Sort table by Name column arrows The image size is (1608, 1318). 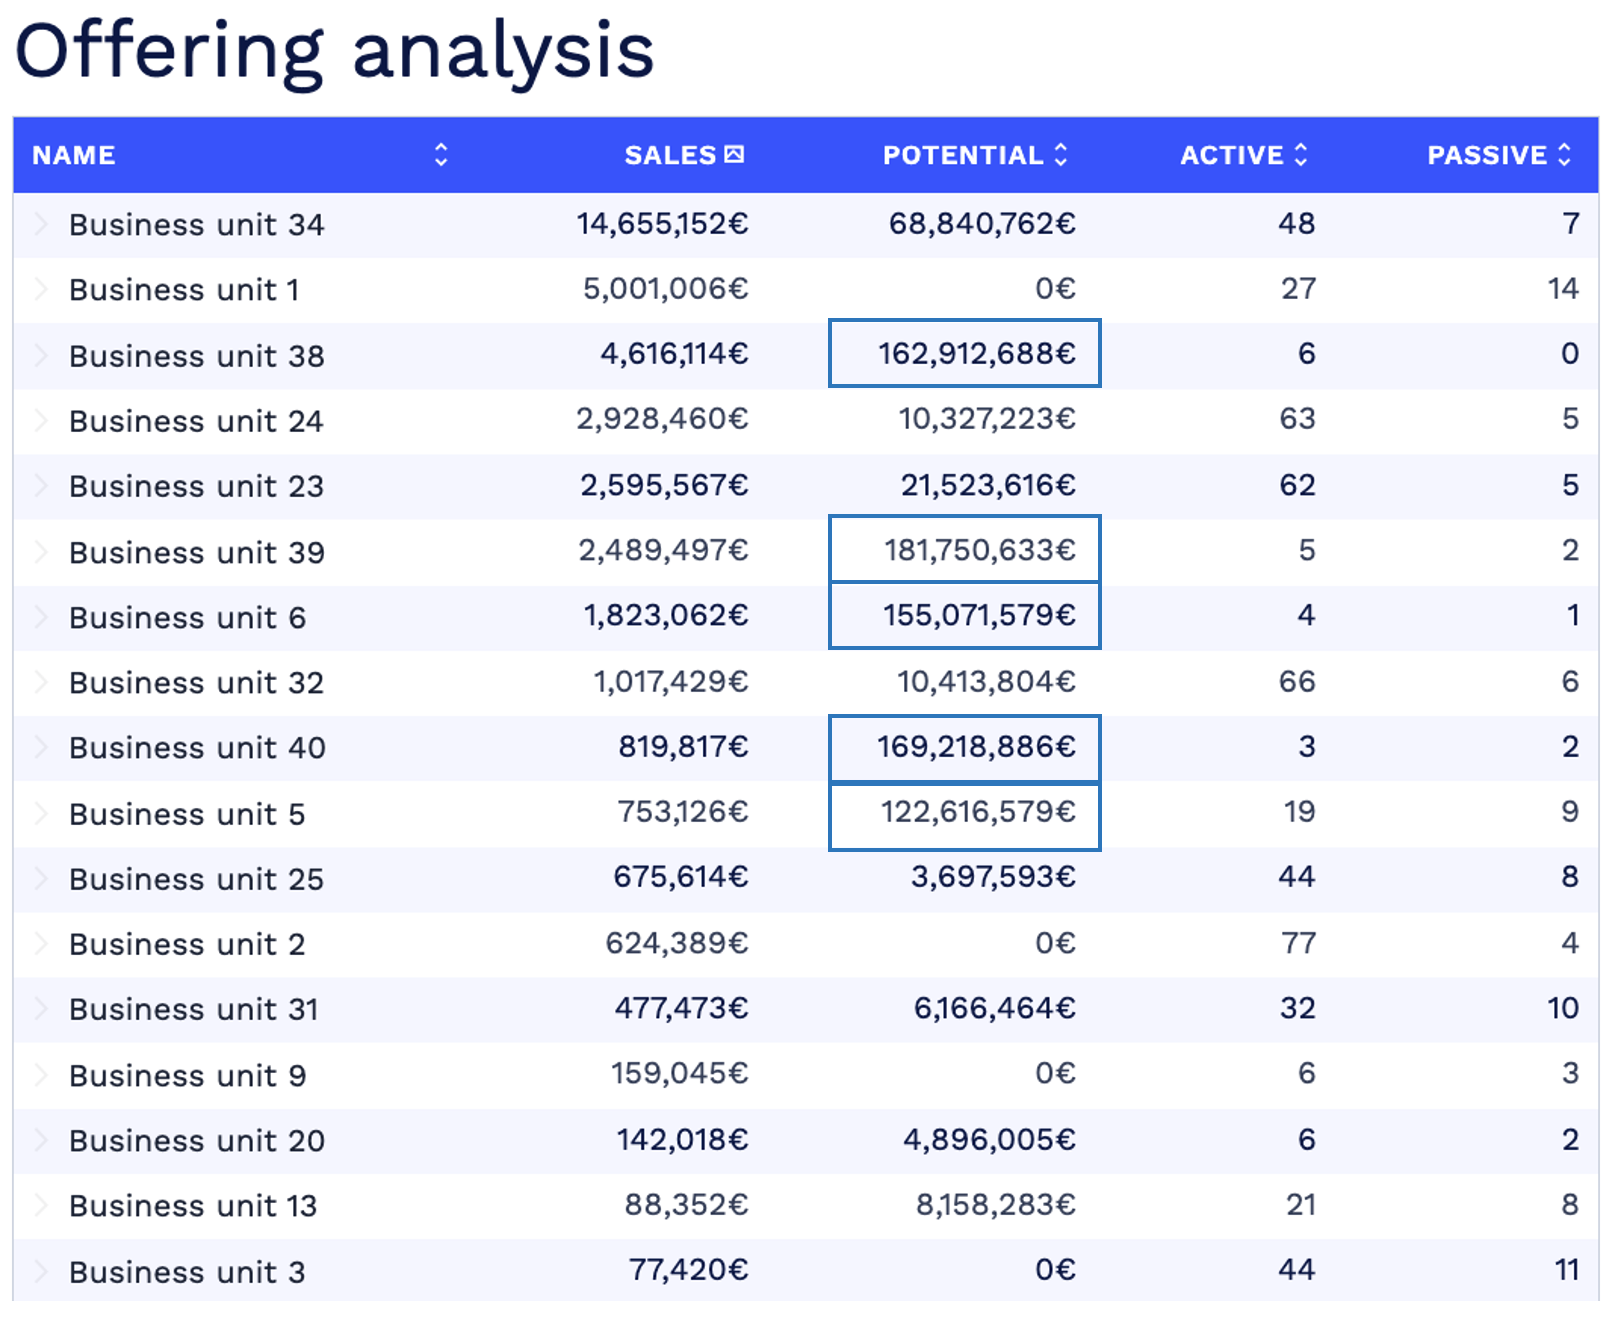click(441, 155)
